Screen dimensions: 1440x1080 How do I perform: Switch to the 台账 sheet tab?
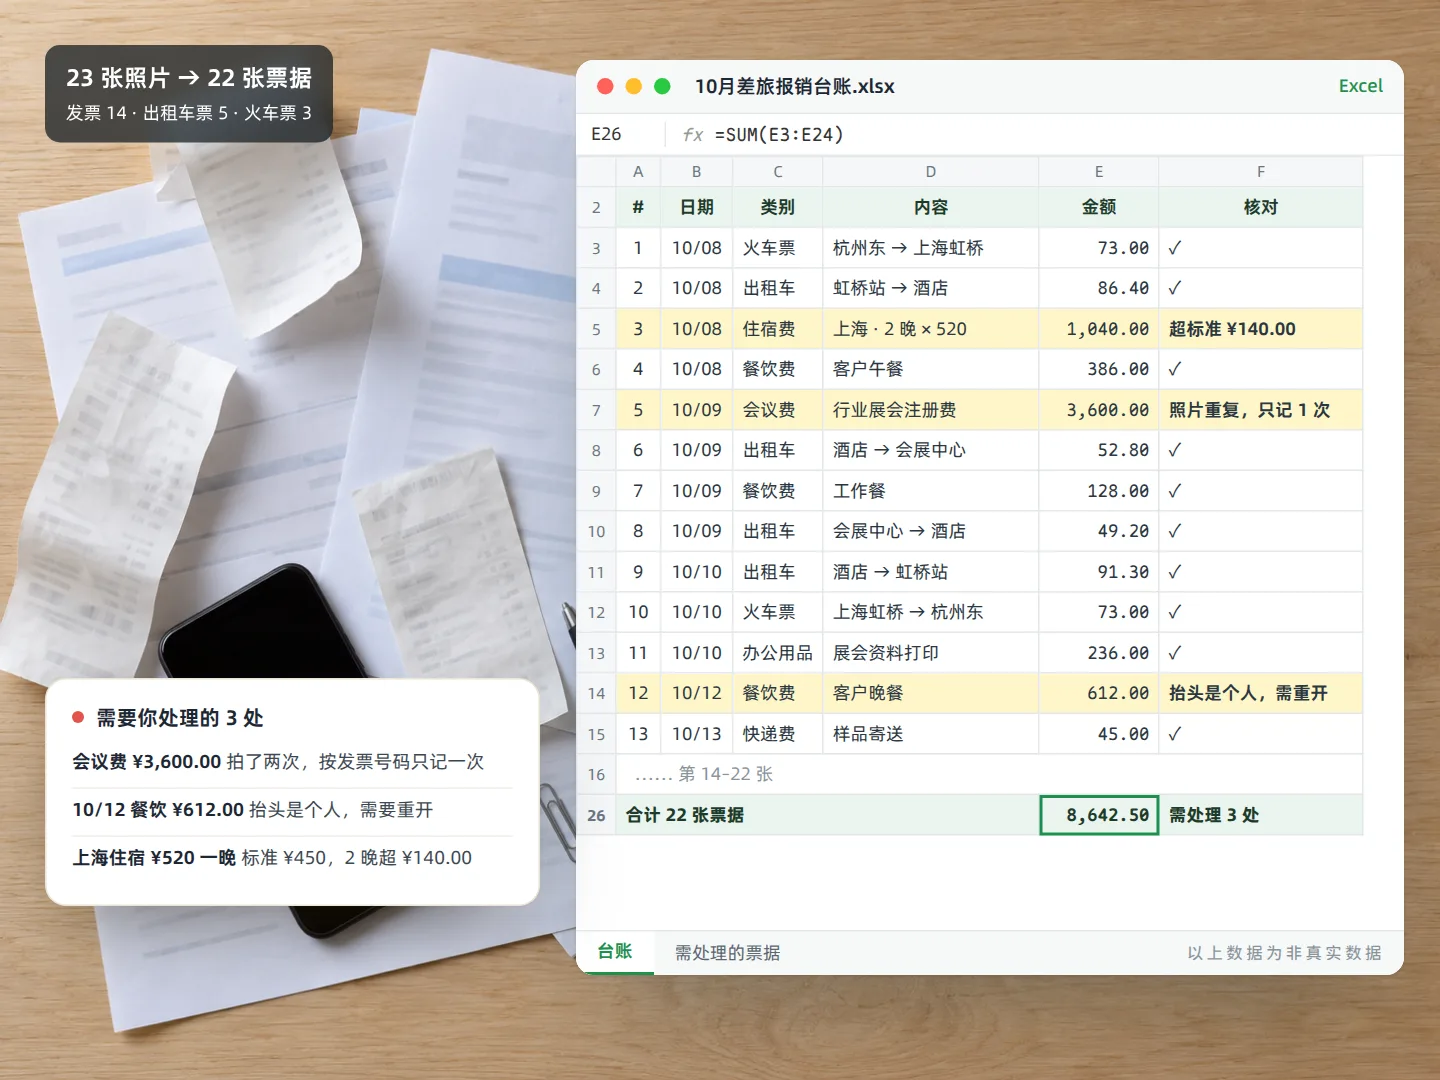[x=615, y=952]
